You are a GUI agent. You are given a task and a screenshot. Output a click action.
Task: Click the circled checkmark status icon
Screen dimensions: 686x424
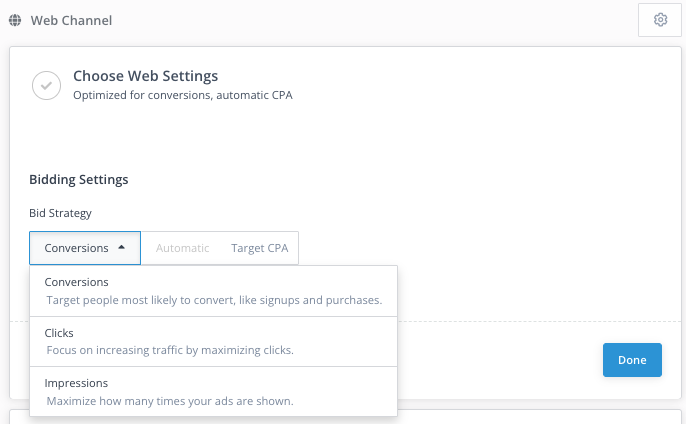coord(46,85)
